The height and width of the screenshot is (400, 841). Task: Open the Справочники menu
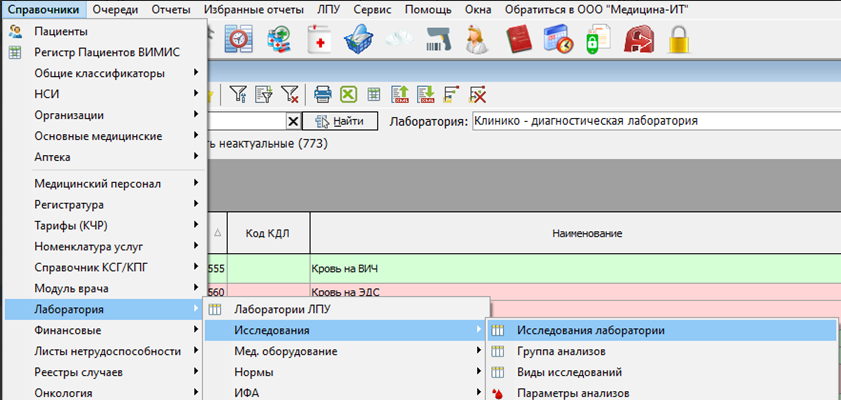[44, 9]
